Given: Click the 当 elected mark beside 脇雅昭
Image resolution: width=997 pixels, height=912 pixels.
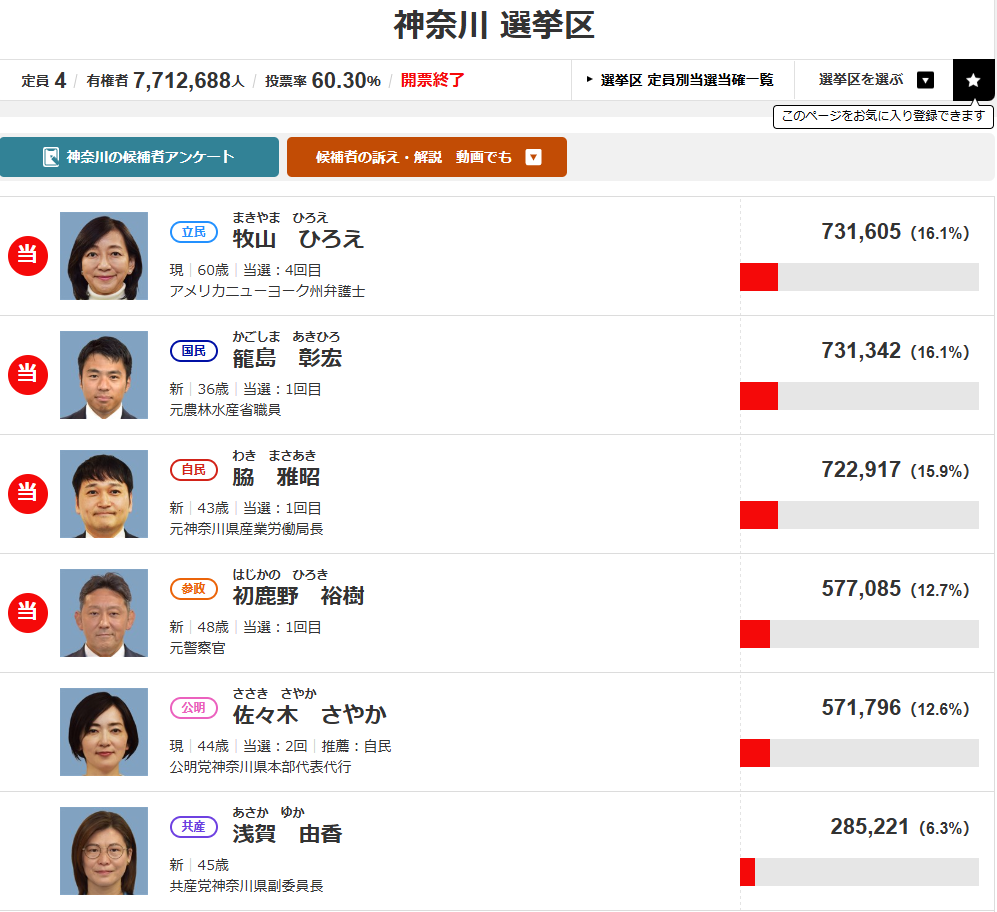Looking at the screenshot, I should click(x=28, y=494).
